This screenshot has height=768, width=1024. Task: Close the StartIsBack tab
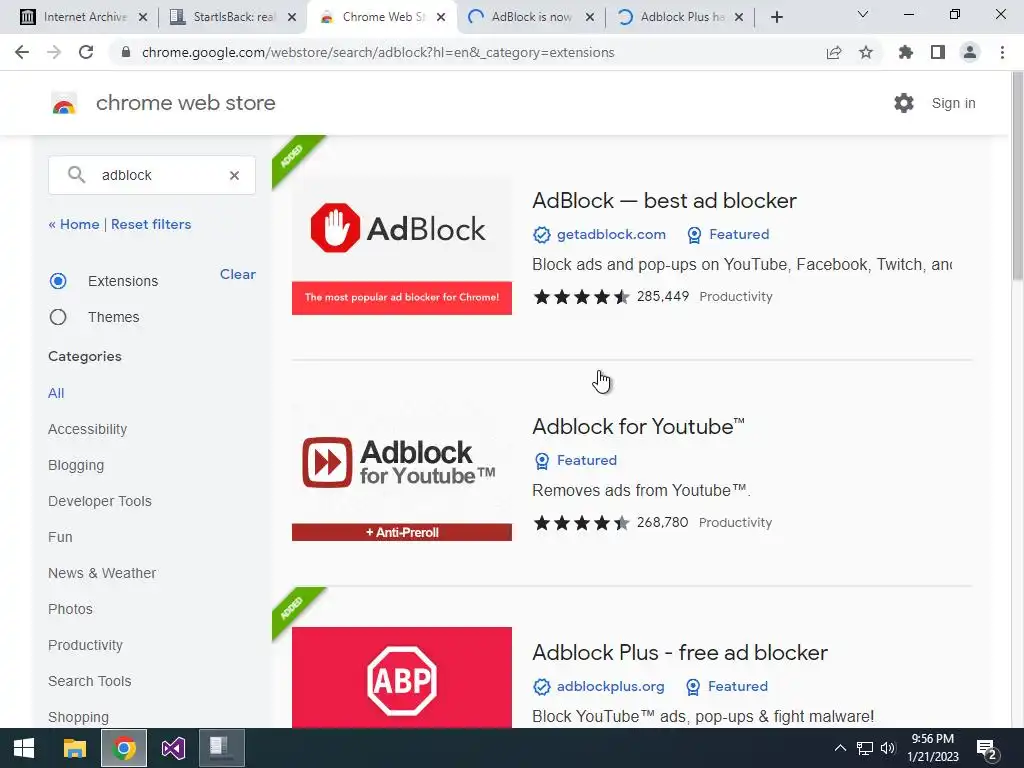(292, 18)
